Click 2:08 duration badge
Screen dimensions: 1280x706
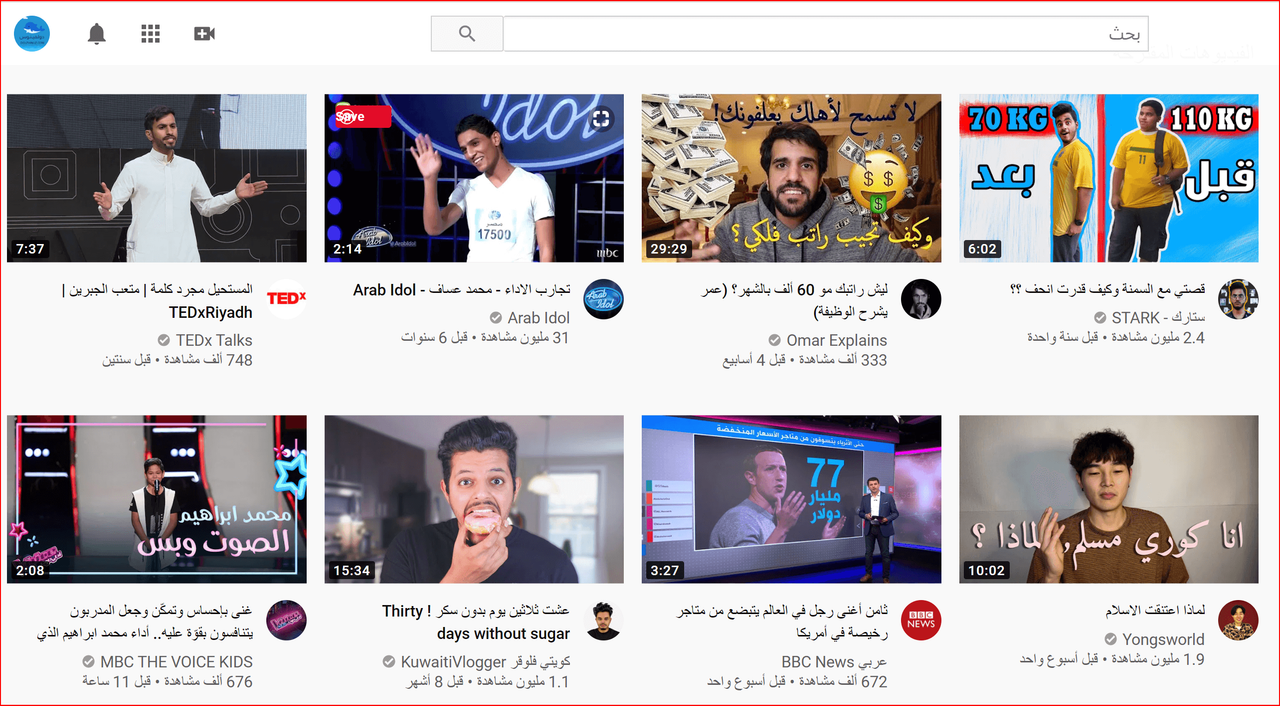[30, 571]
